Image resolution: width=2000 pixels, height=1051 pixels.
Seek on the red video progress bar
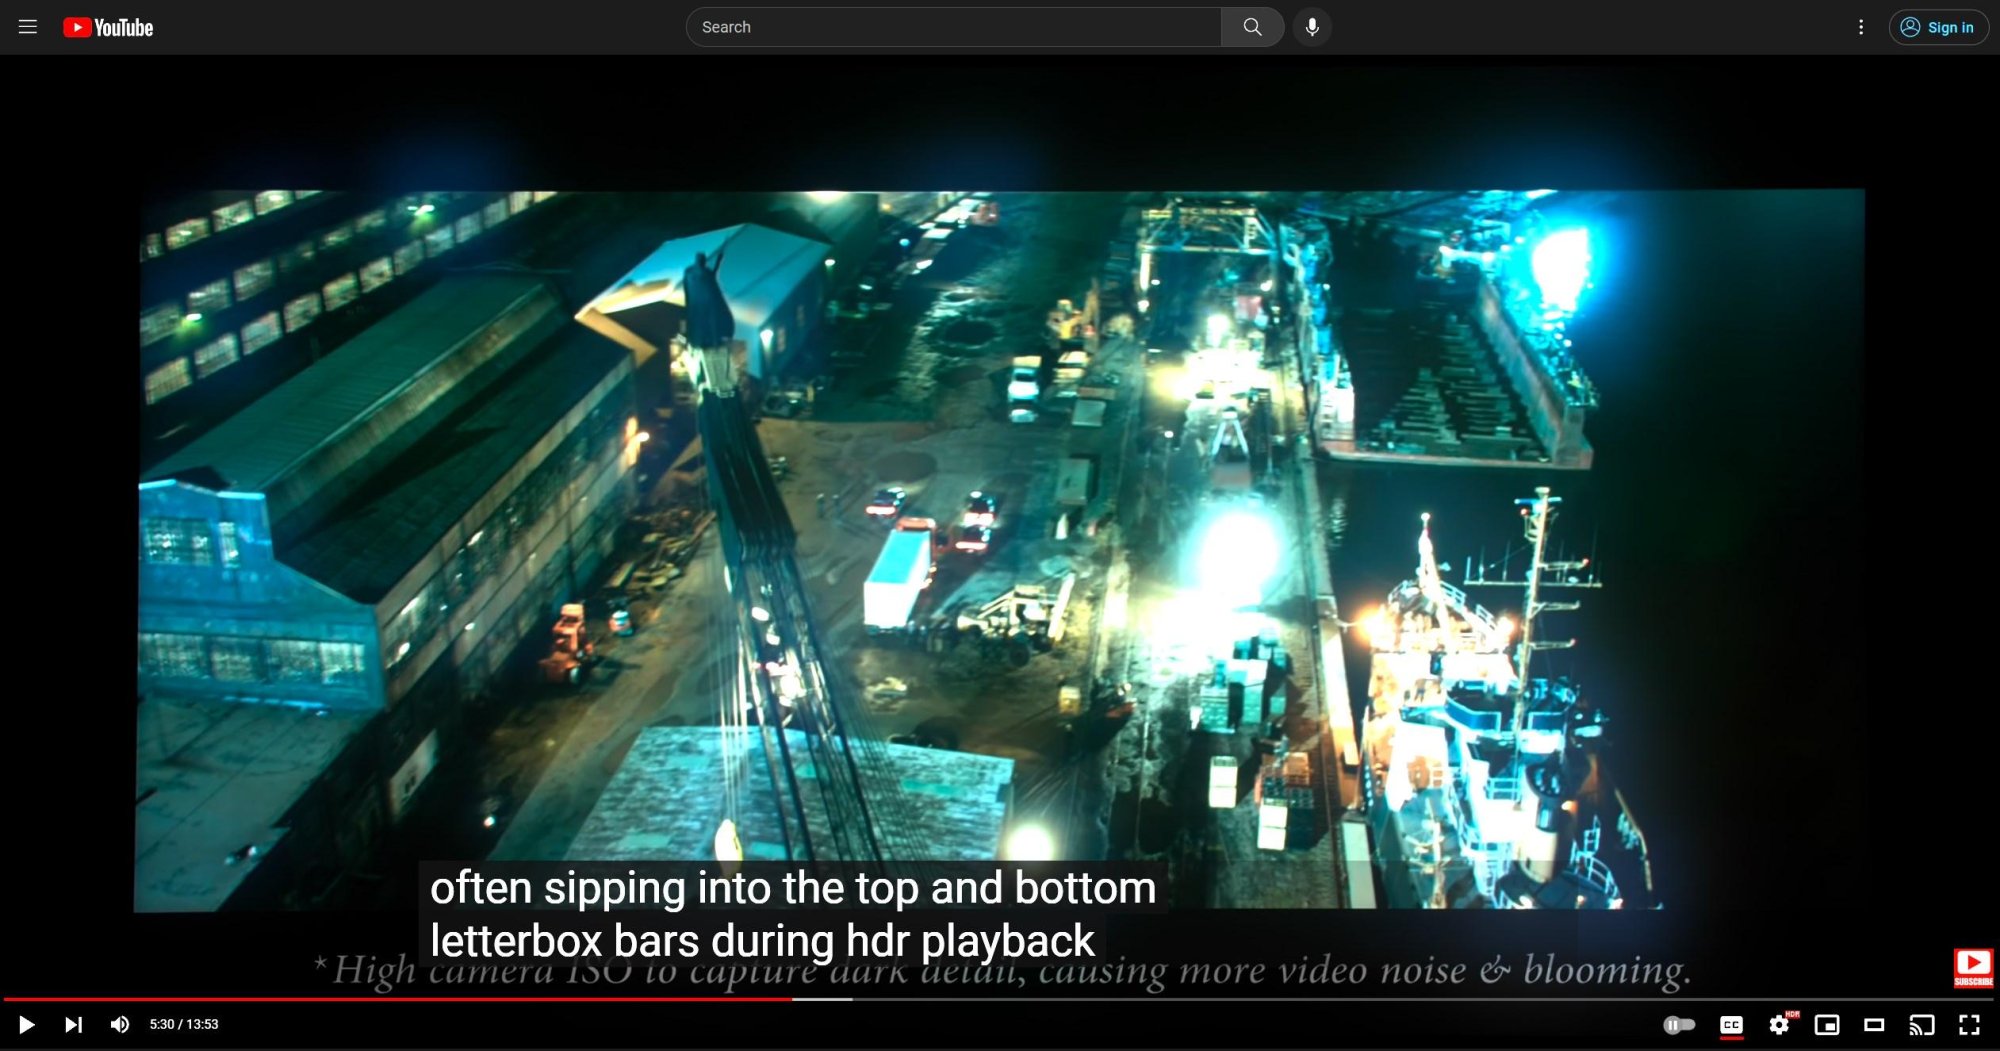(1000, 998)
